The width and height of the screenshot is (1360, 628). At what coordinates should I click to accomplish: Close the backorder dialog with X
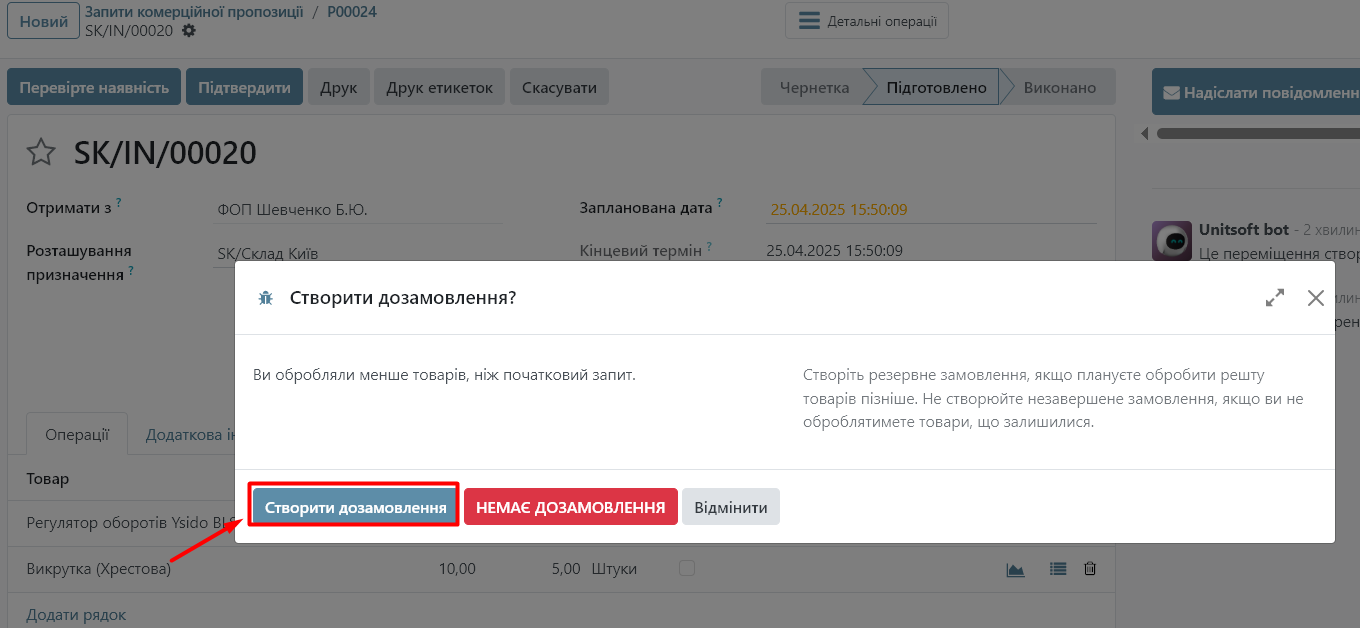1315,298
